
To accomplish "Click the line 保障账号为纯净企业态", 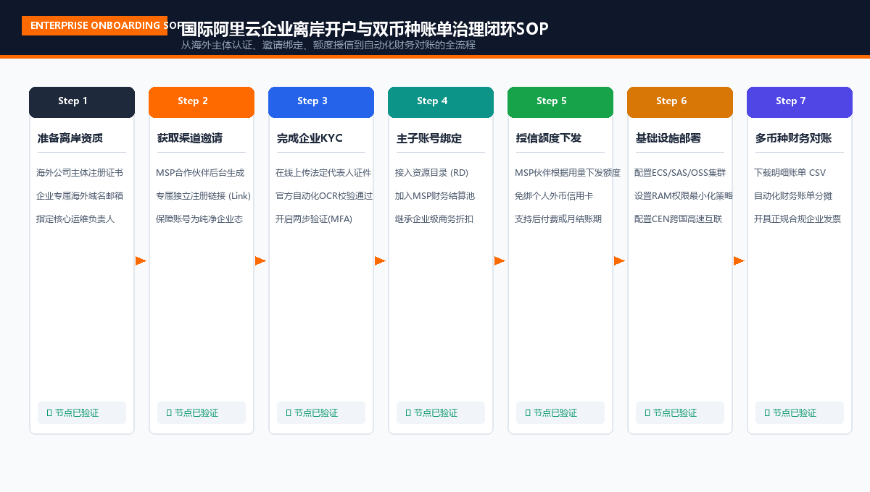I will (x=199, y=219).
